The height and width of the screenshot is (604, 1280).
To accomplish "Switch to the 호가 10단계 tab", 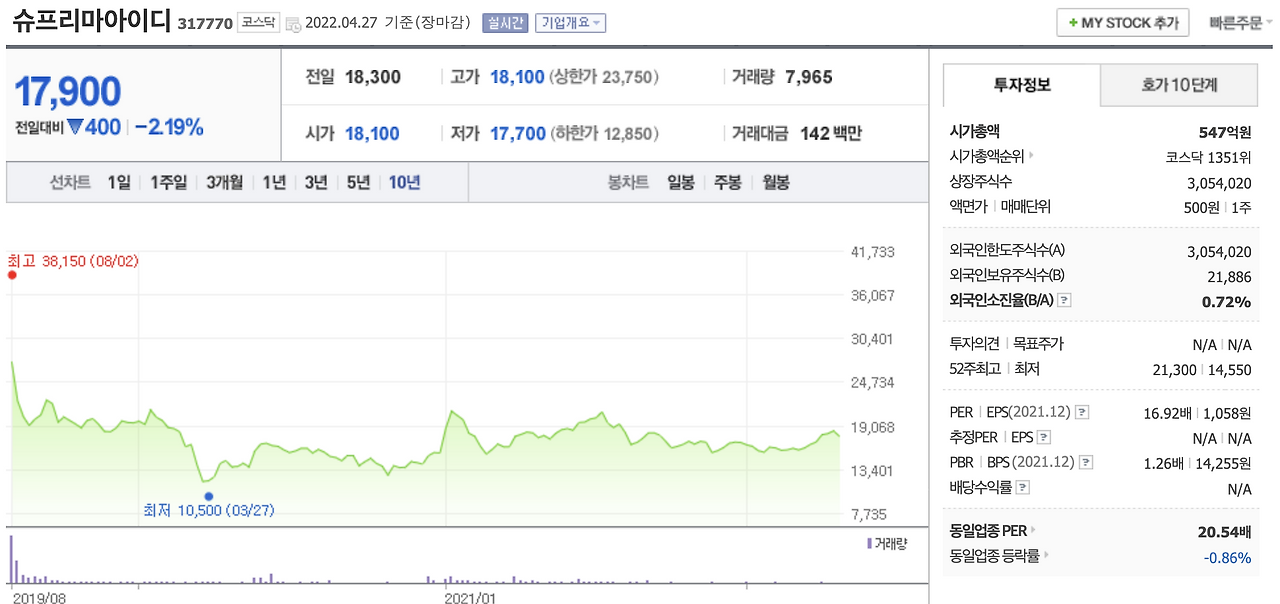I will coord(1178,86).
